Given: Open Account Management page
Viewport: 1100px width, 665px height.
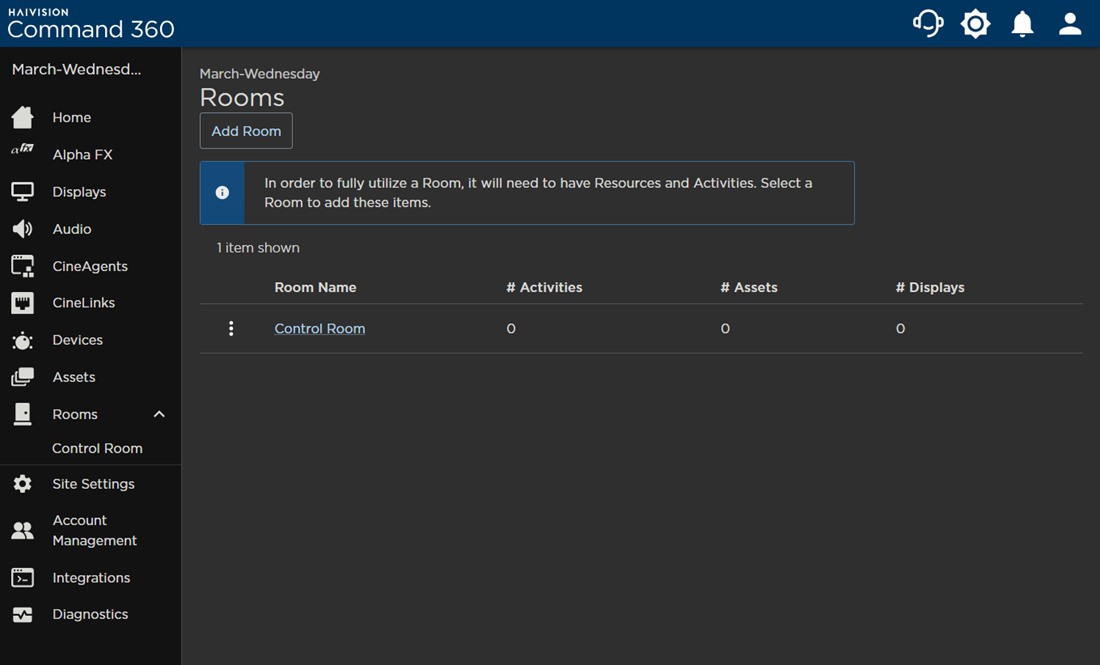Looking at the screenshot, I should (x=94, y=530).
